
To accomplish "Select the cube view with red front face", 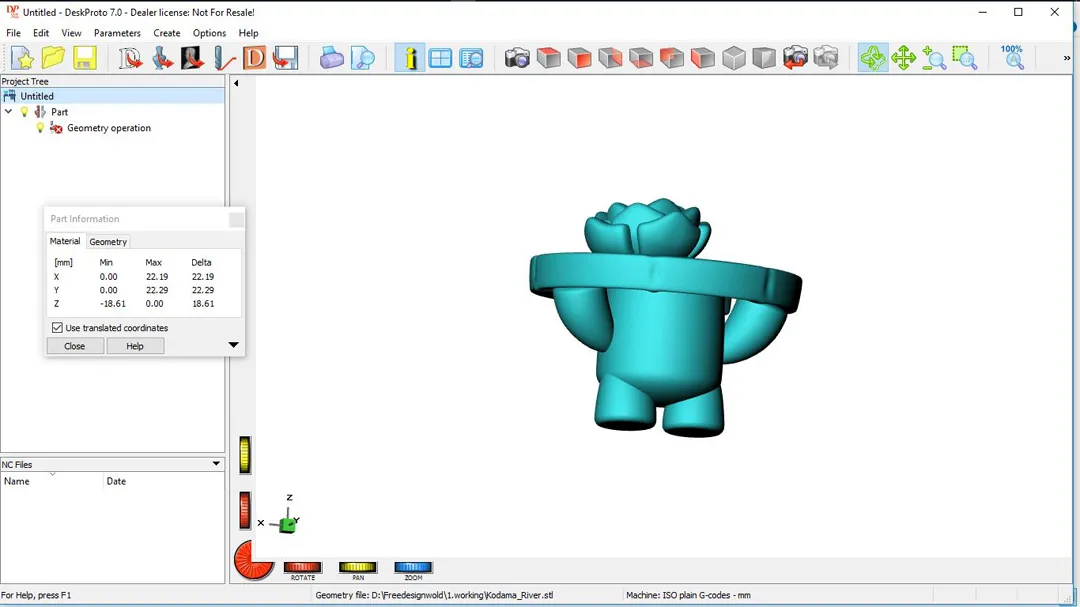I will 579,58.
